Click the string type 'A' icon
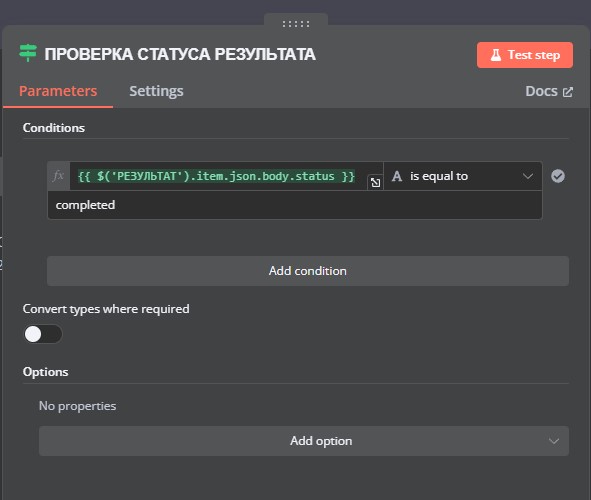The height and width of the screenshot is (500, 591). coord(397,176)
